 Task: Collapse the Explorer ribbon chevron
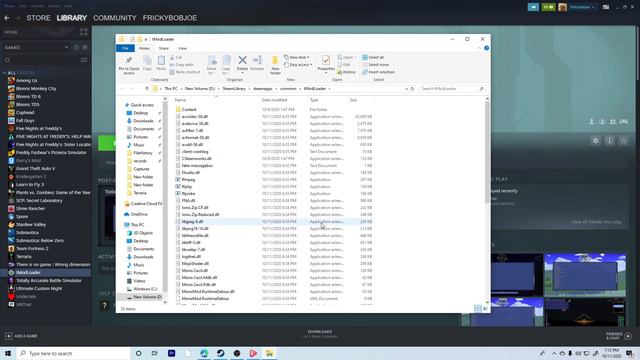click(x=479, y=48)
